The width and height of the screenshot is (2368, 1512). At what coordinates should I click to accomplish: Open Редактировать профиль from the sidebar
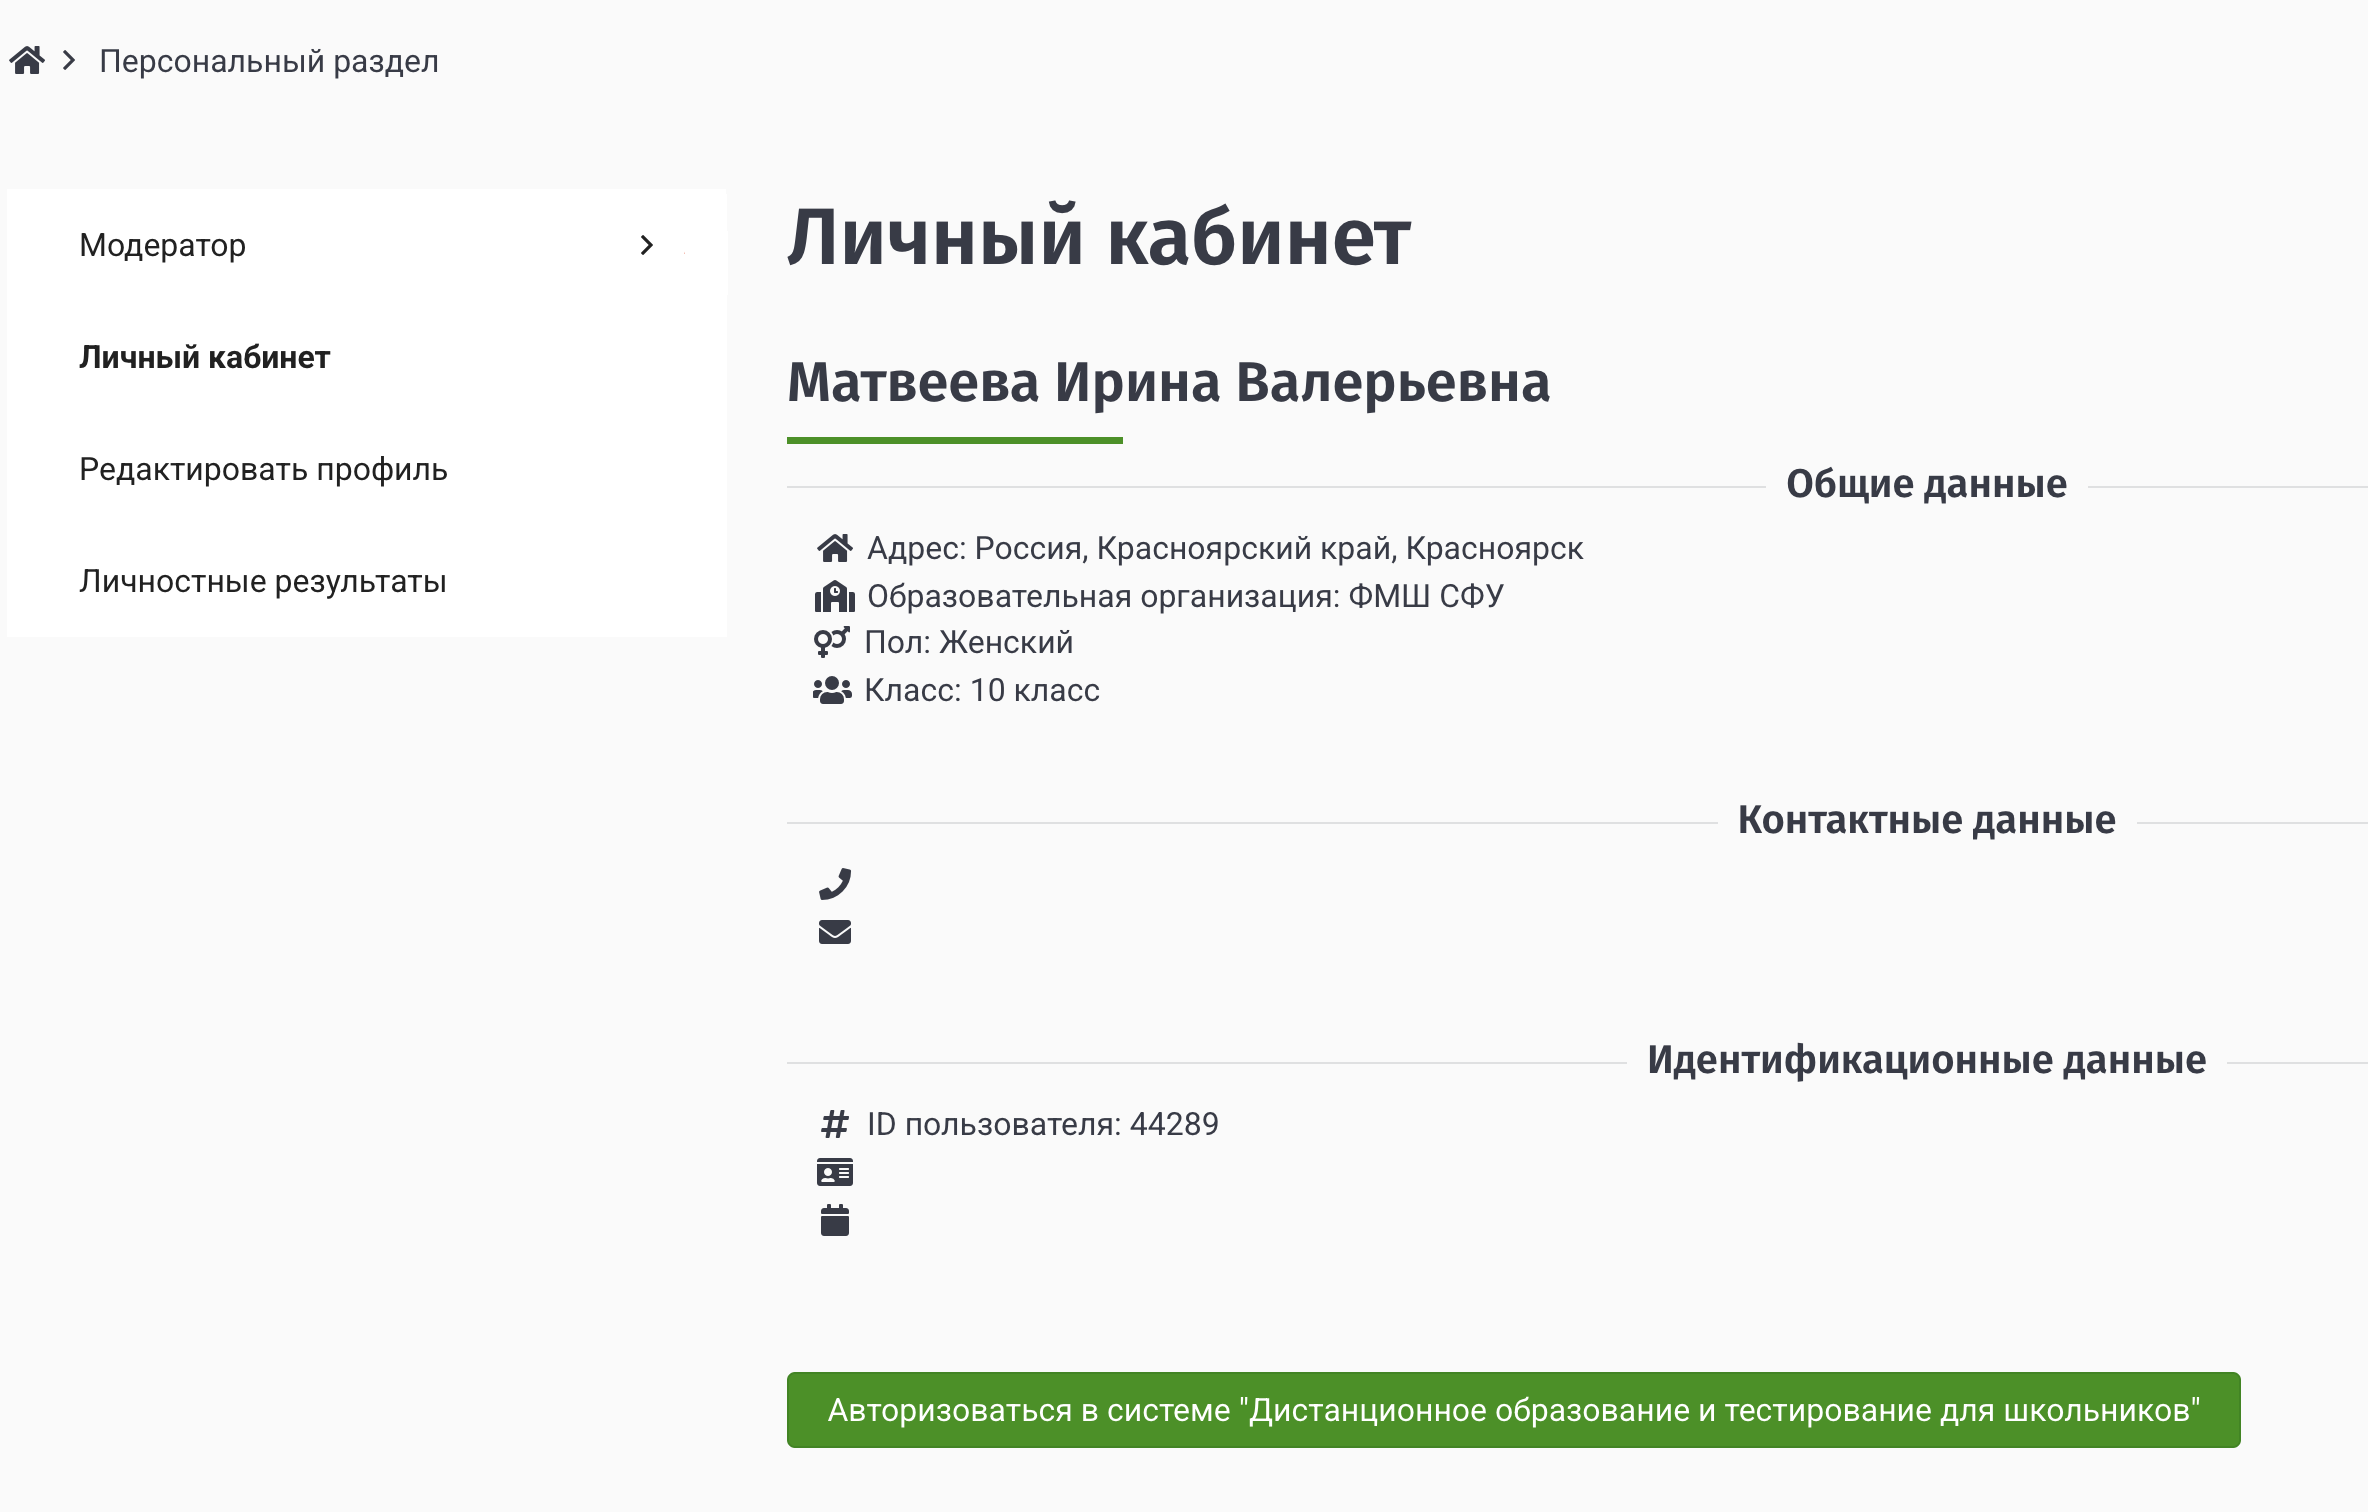coord(264,469)
